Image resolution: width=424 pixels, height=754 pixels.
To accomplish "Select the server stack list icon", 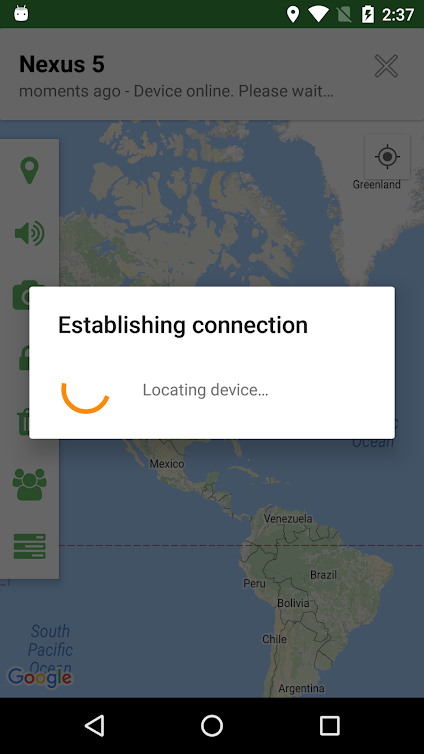I will coord(29,546).
